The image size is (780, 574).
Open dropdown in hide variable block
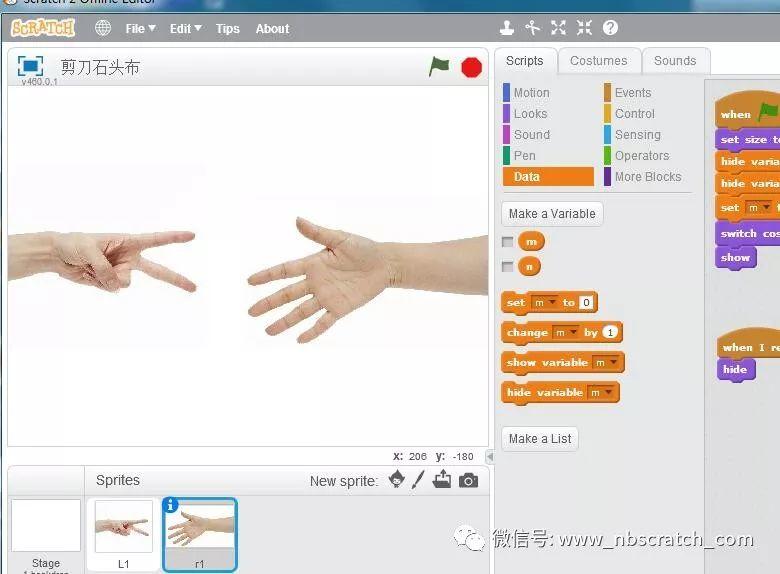(601, 392)
